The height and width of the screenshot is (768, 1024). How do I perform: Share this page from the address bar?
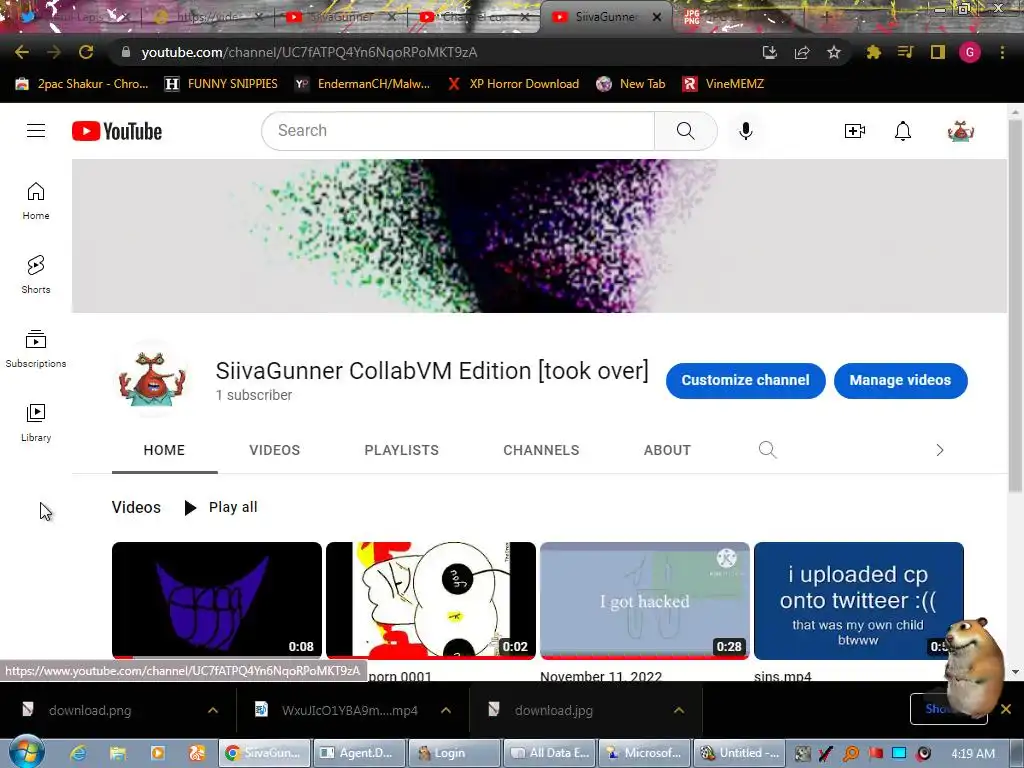click(802, 52)
